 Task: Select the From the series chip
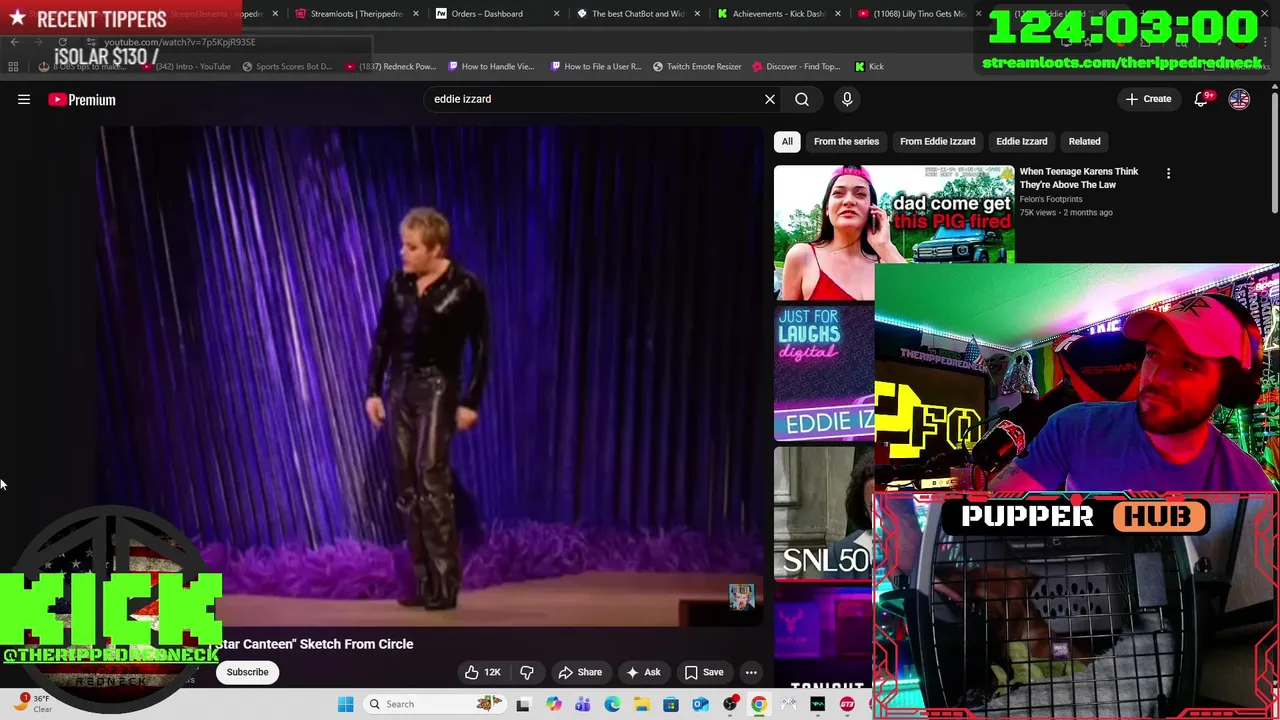846,141
